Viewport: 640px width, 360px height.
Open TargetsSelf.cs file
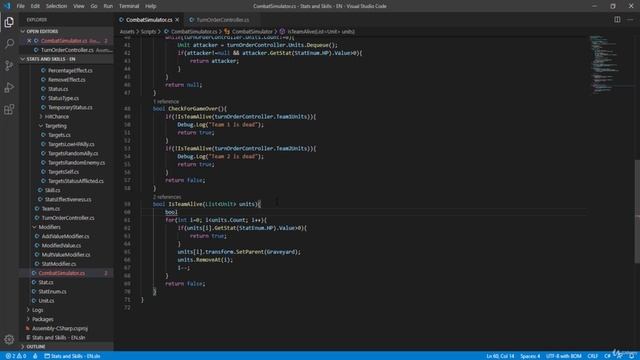[63, 172]
